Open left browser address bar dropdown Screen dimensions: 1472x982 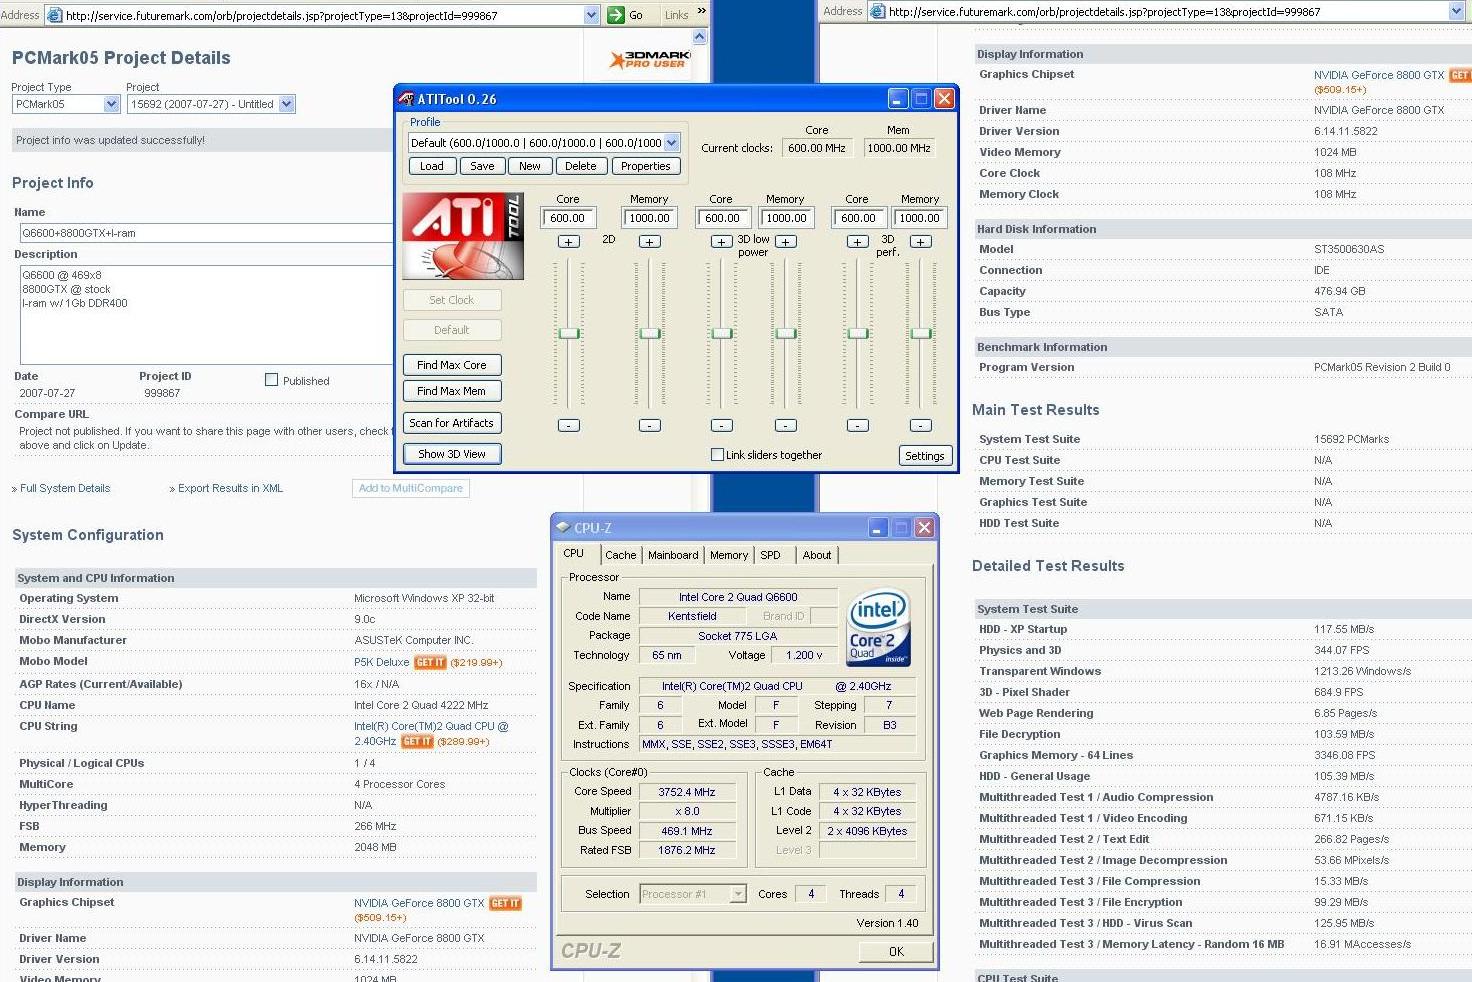point(591,15)
